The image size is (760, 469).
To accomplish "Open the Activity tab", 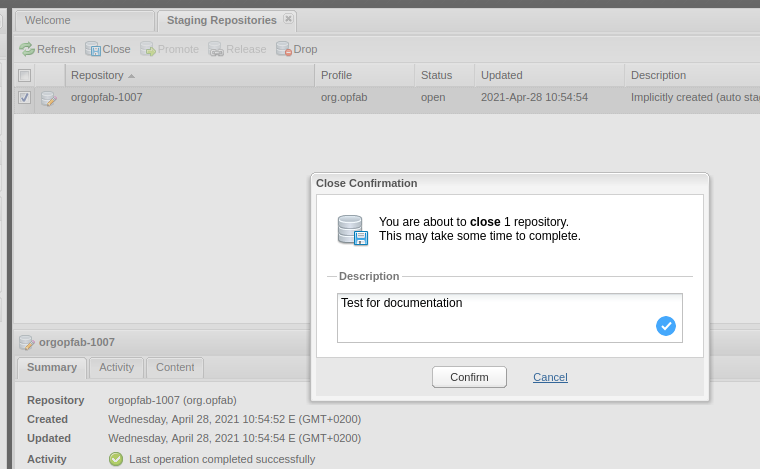I will coord(116,367).
